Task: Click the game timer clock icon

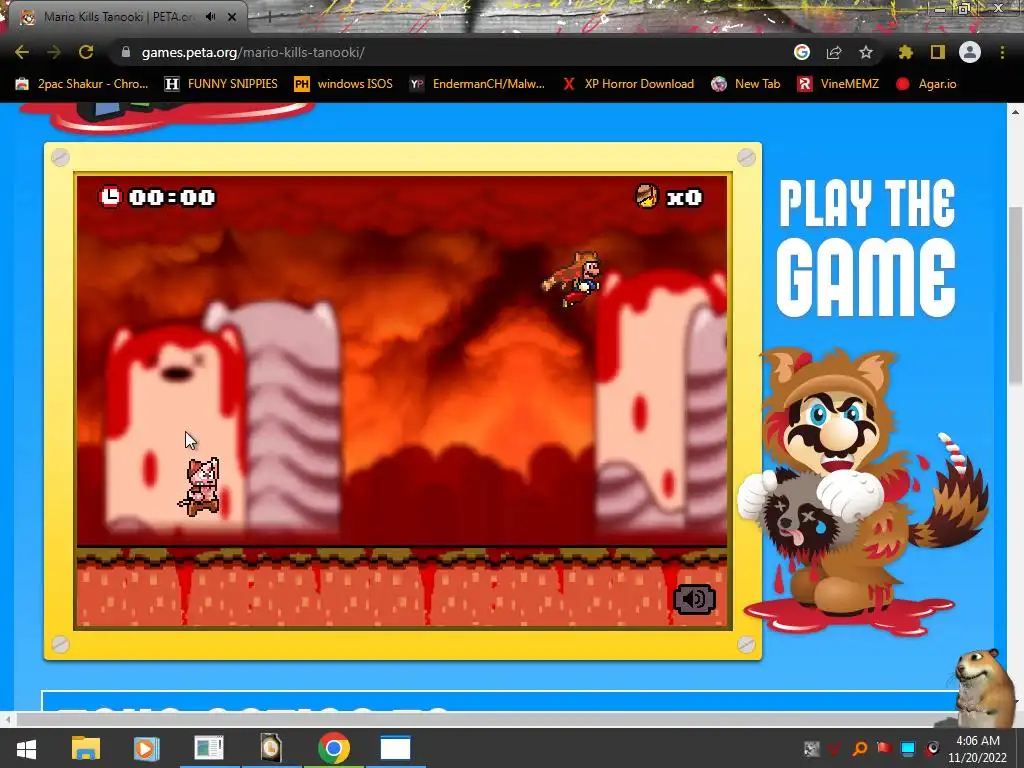Action: click(110, 196)
